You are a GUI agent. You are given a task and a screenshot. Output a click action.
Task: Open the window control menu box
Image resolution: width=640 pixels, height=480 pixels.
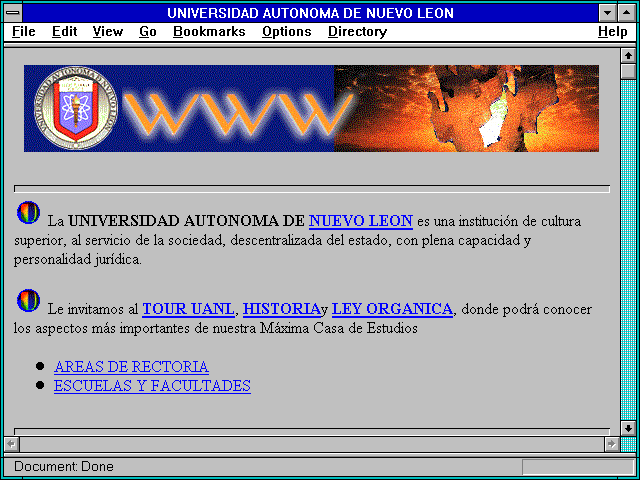pyautogui.click(x=13, y=13)
